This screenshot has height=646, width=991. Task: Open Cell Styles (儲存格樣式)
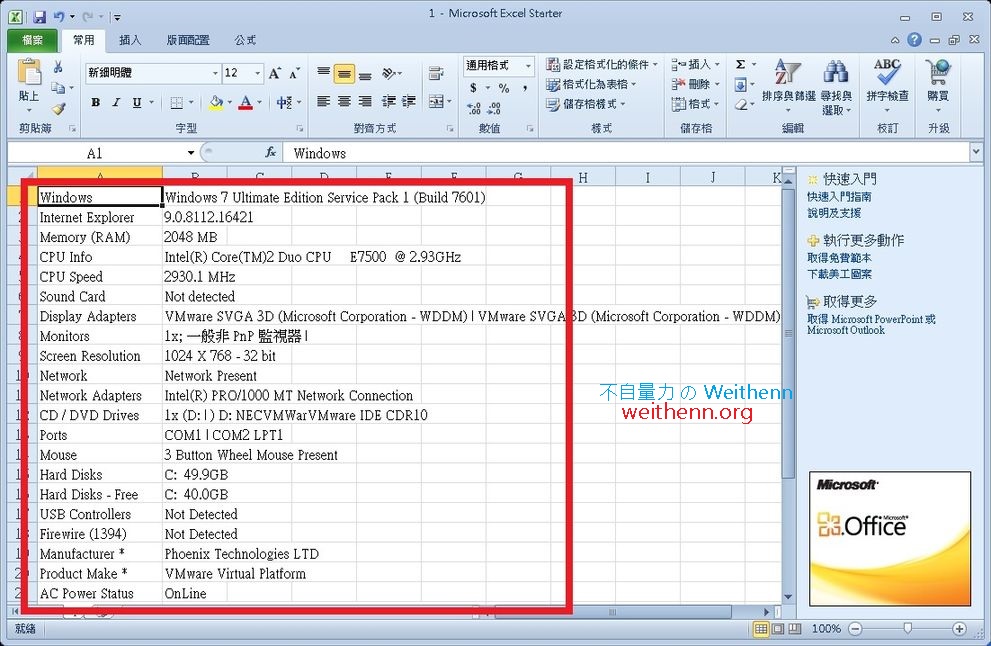tap(586, 104)
